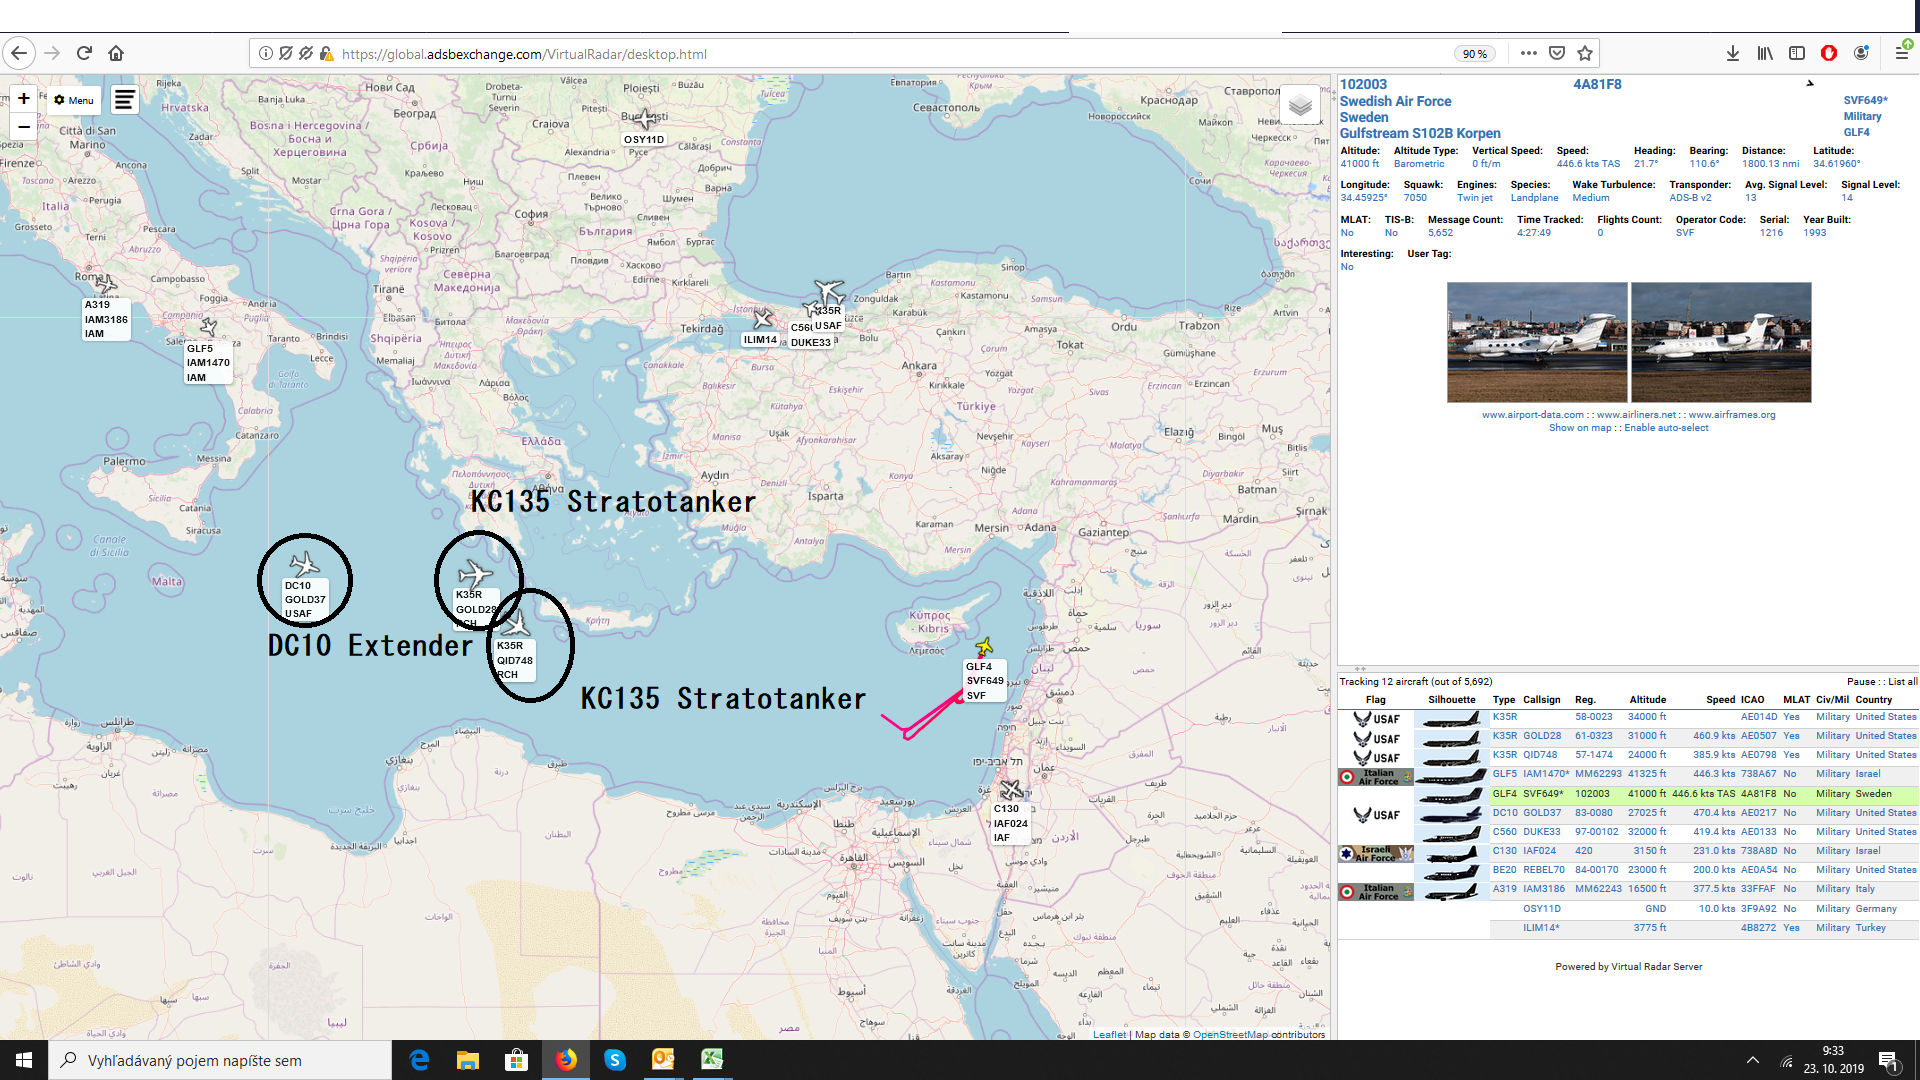The image size is (1920, 1080).
Task: Open the Firefox downloads arrow
Action: pos(1732,54)
